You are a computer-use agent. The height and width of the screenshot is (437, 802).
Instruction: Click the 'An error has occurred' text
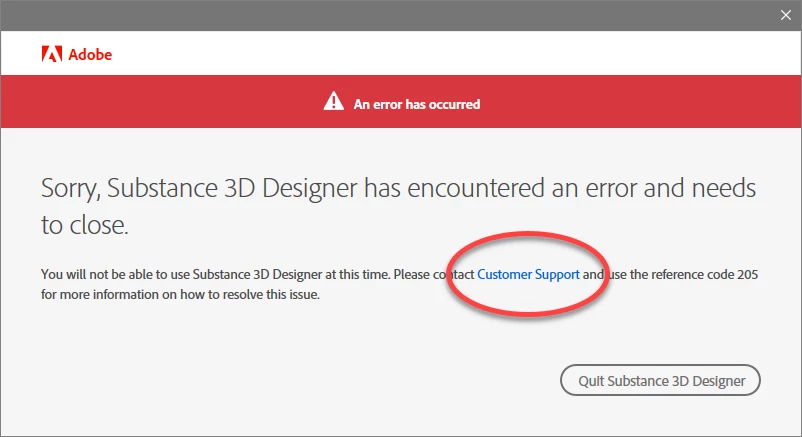pyautogui.click(x=417, y=104)
